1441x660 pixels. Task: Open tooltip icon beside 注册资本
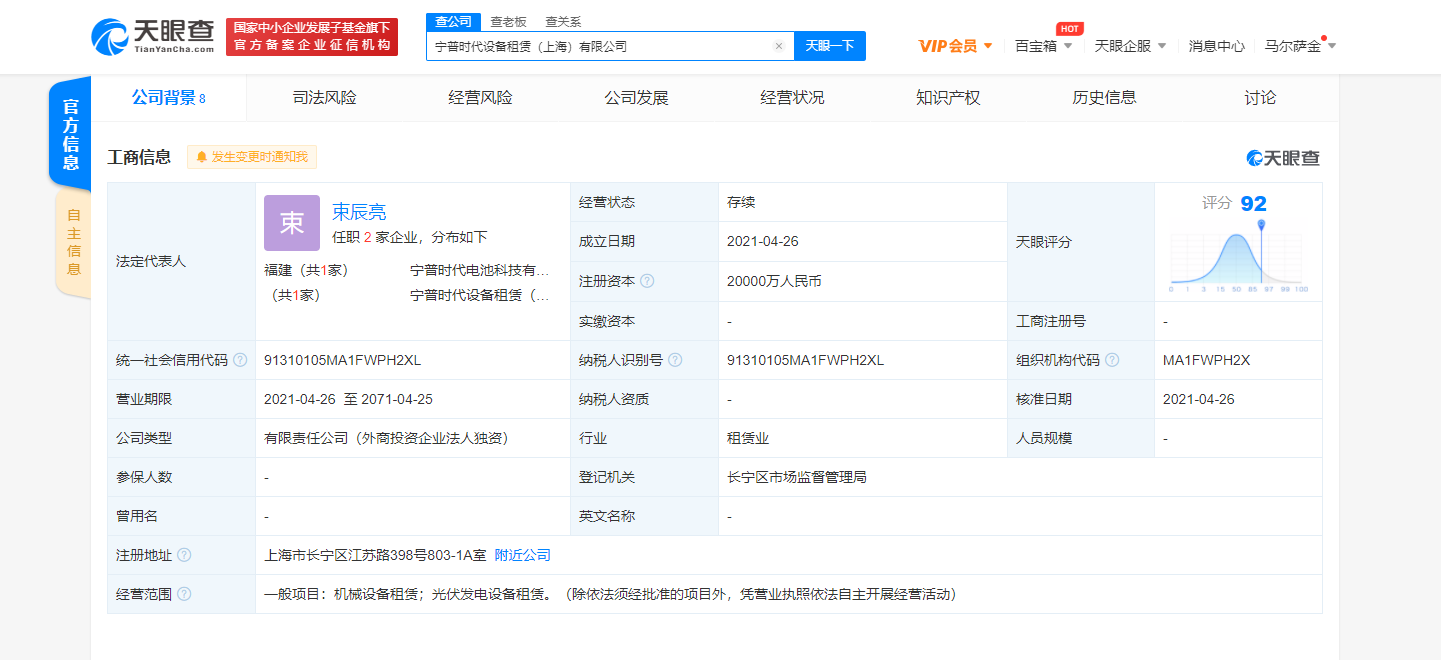648,281
